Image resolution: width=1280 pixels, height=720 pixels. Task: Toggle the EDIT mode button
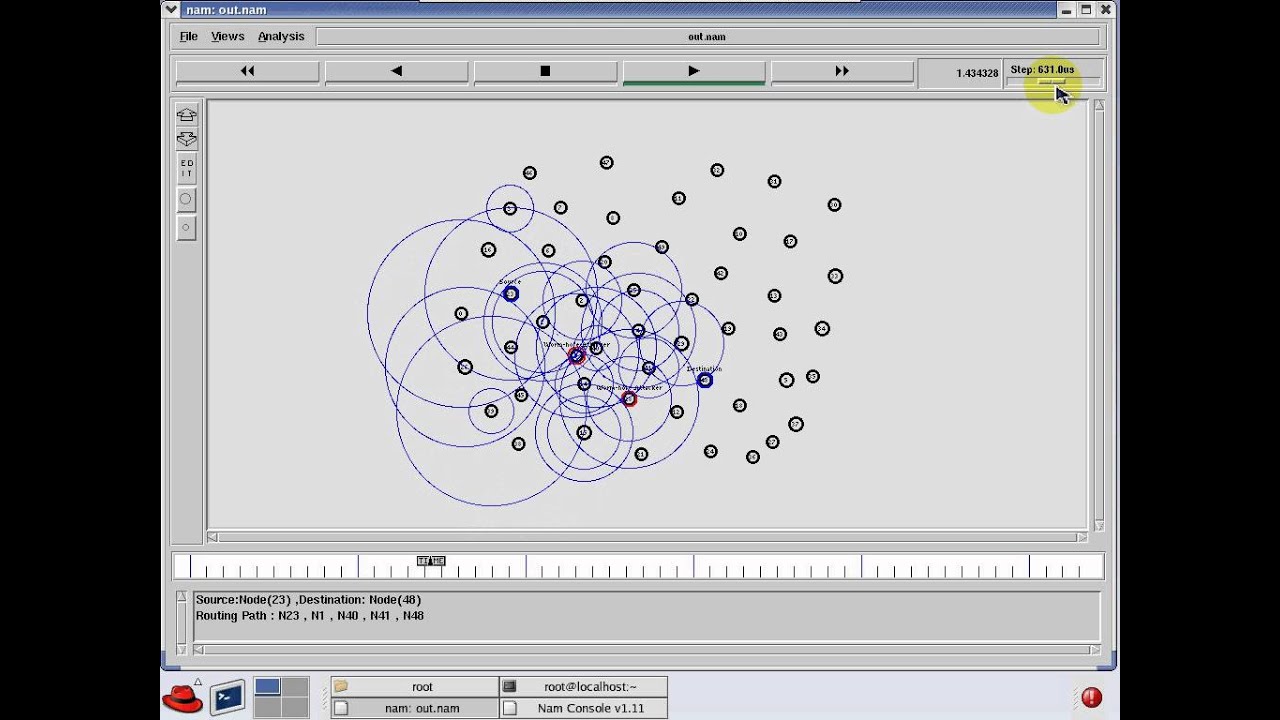click(186, 168)
